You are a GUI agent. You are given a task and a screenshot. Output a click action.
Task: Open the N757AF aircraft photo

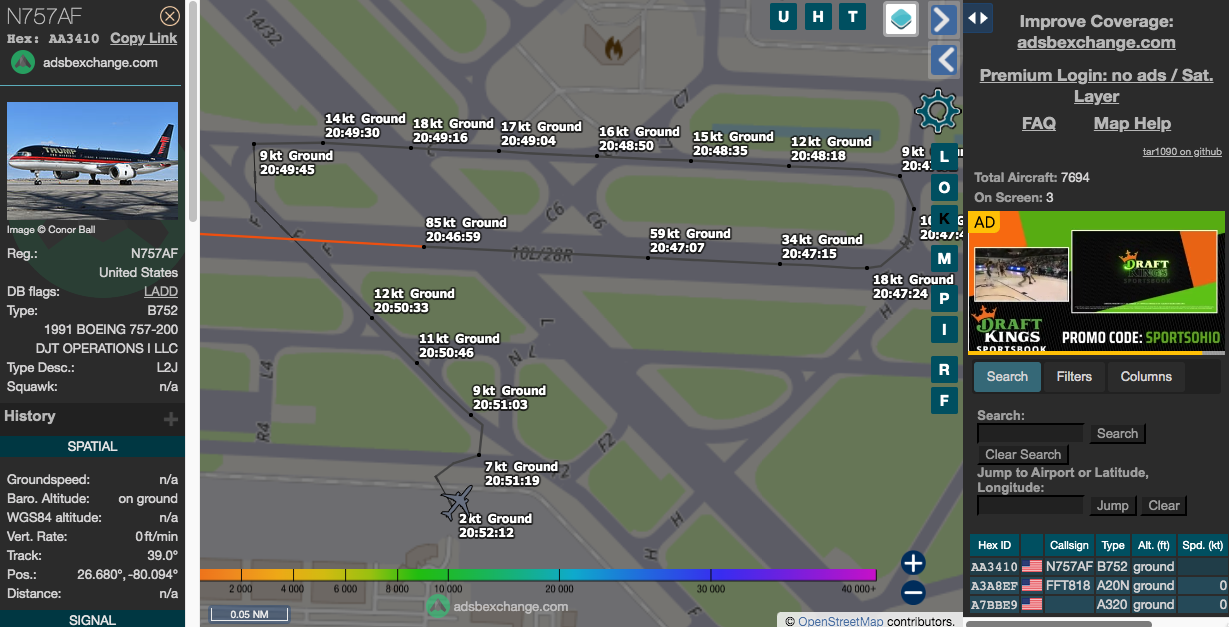[x=92, y=161]
